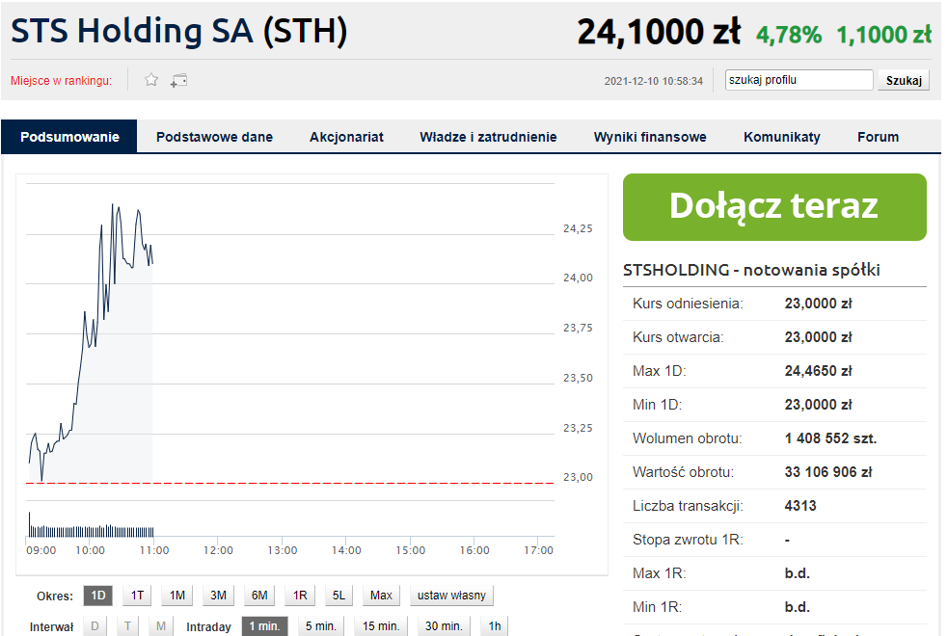Click ustaw własny custom period button

451,595
